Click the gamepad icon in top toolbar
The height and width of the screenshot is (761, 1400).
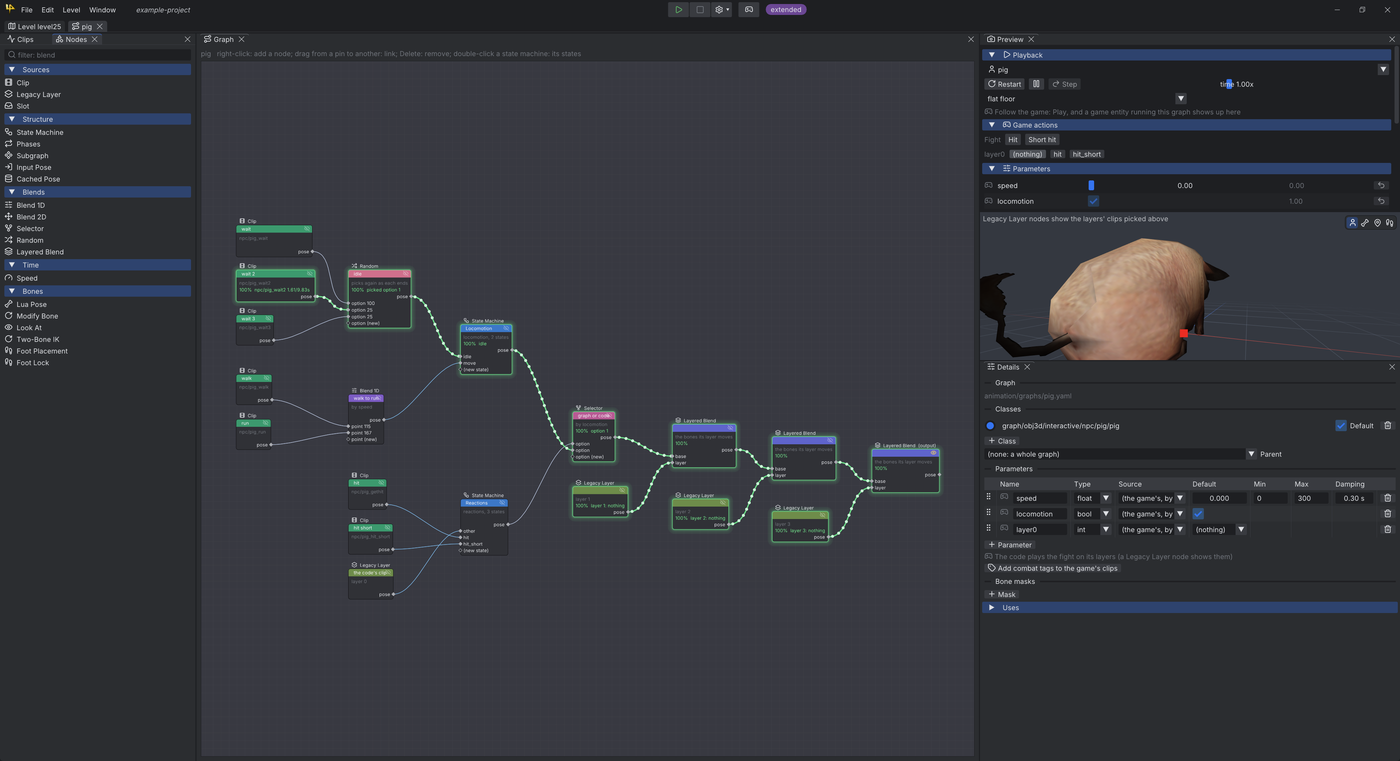click(x=749, y=10)
